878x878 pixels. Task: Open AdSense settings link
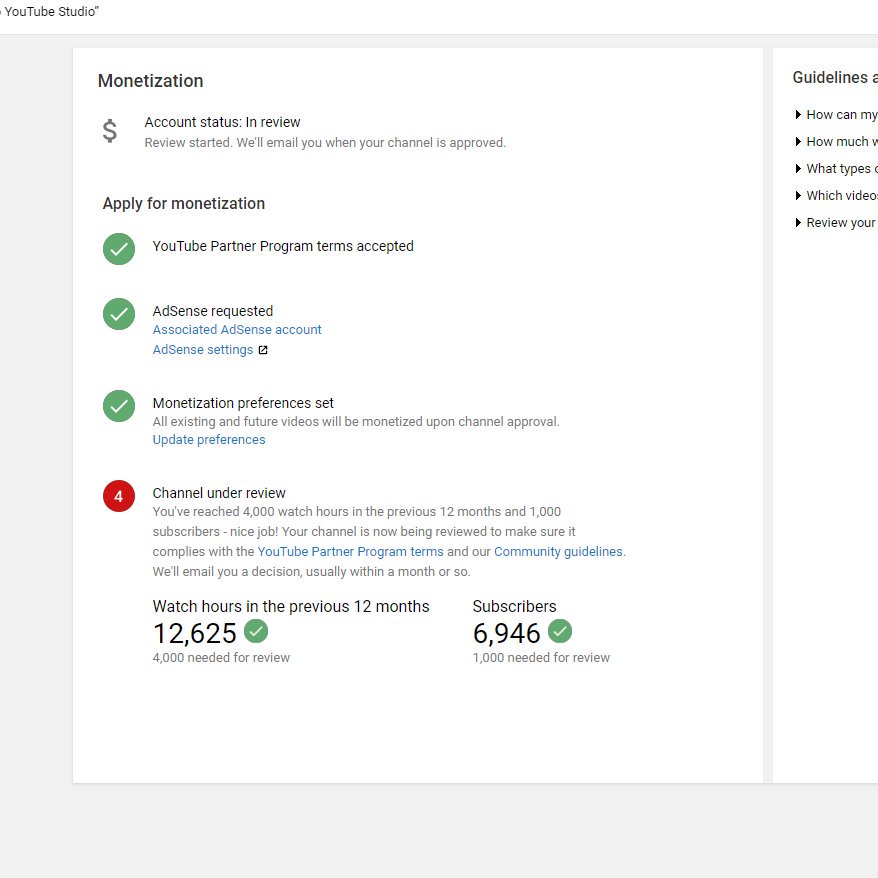203,350
